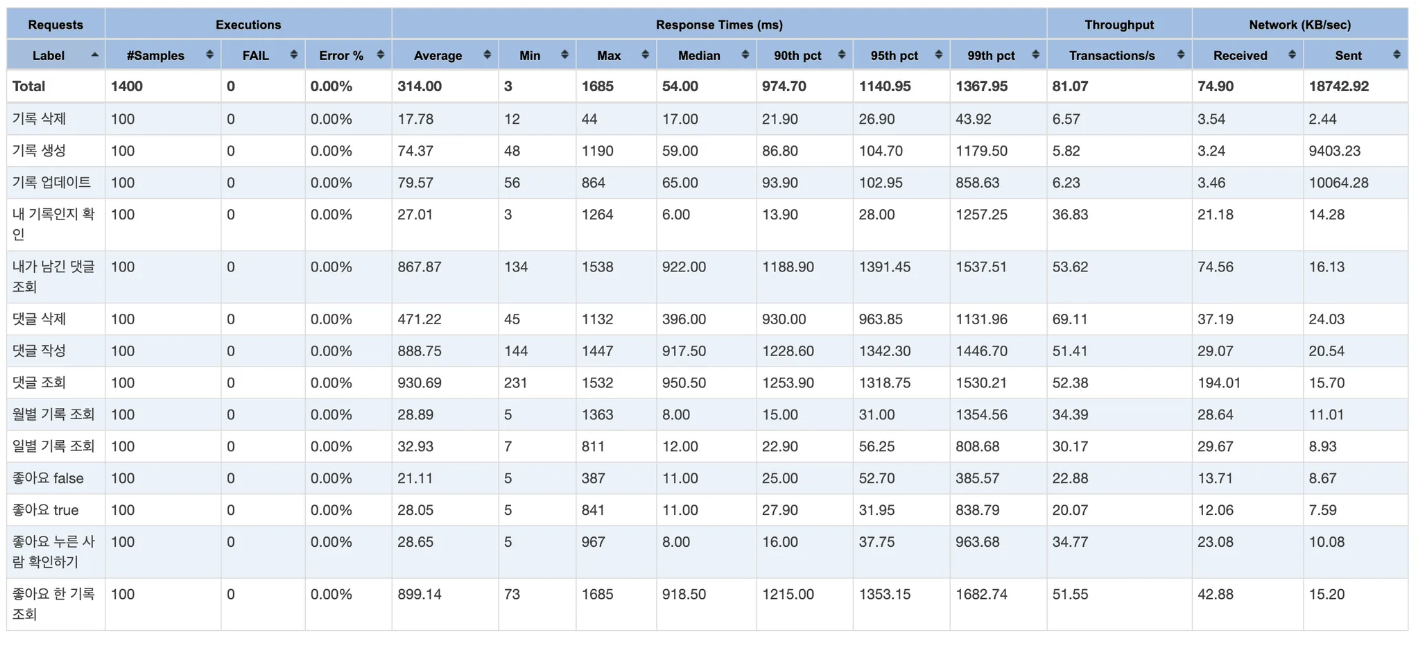Viewport: 1426px width, 646px height.
Task: Click 95th pct value 56.25 in 일별 기록 조회
Action: [x=877, y=446]
